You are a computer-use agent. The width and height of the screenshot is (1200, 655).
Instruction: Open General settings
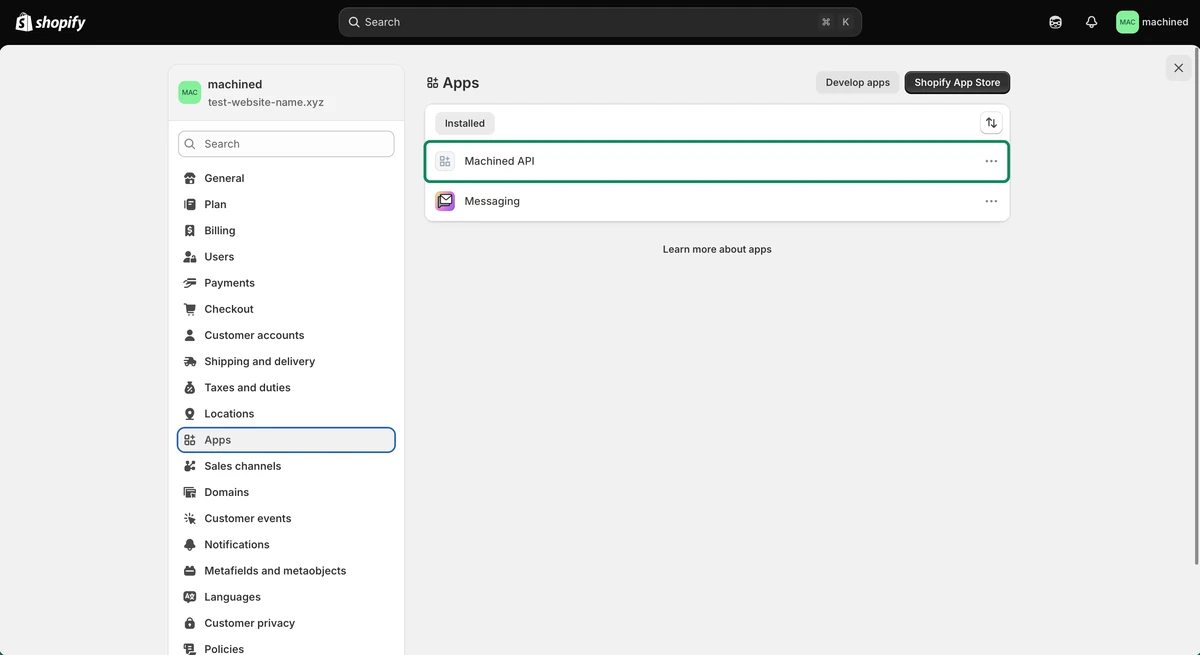(x=286, y=178)
